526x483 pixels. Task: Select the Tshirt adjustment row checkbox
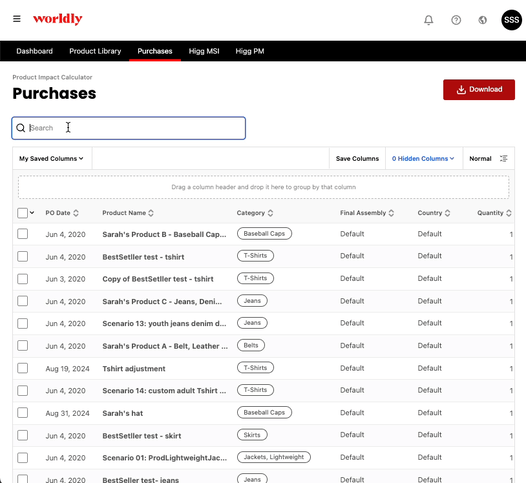(22, 368)
